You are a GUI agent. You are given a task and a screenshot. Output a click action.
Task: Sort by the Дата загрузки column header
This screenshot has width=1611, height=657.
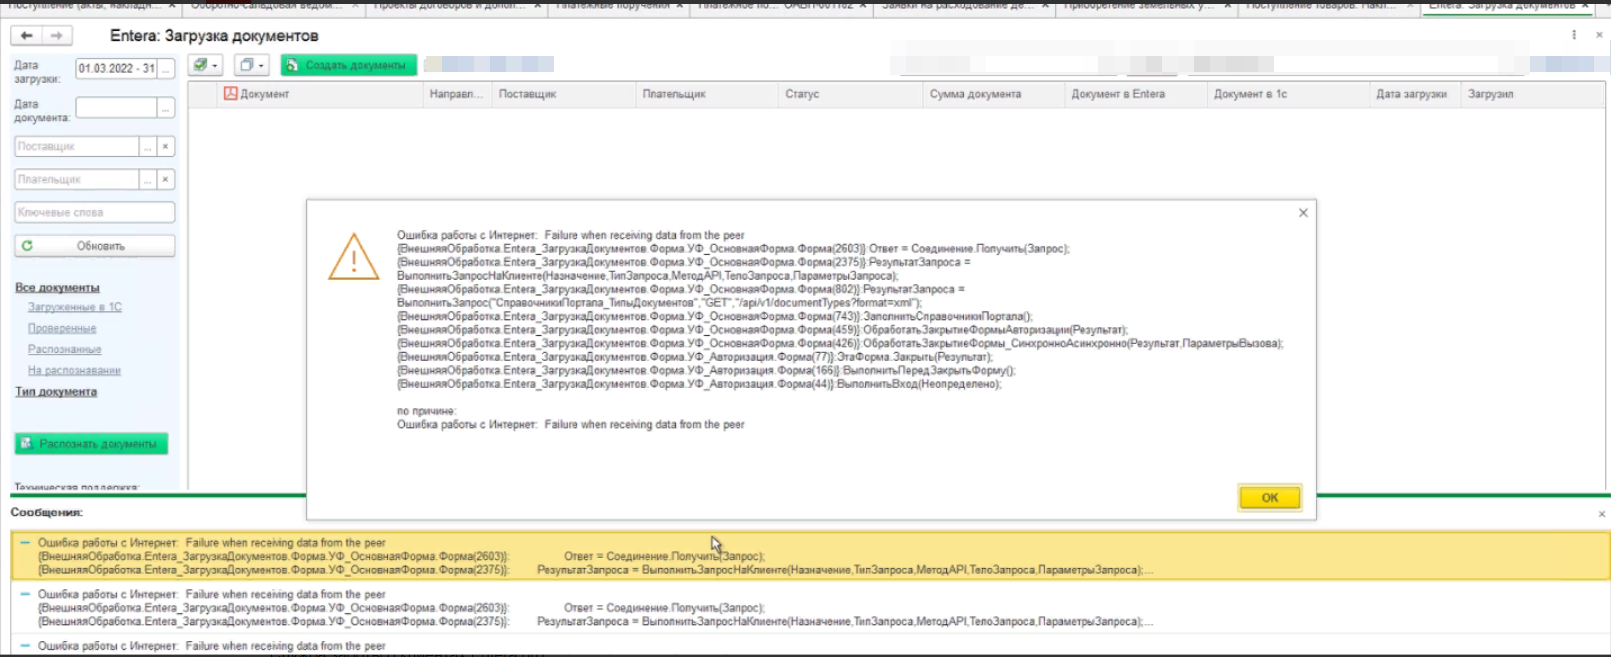pos(1415,94)
